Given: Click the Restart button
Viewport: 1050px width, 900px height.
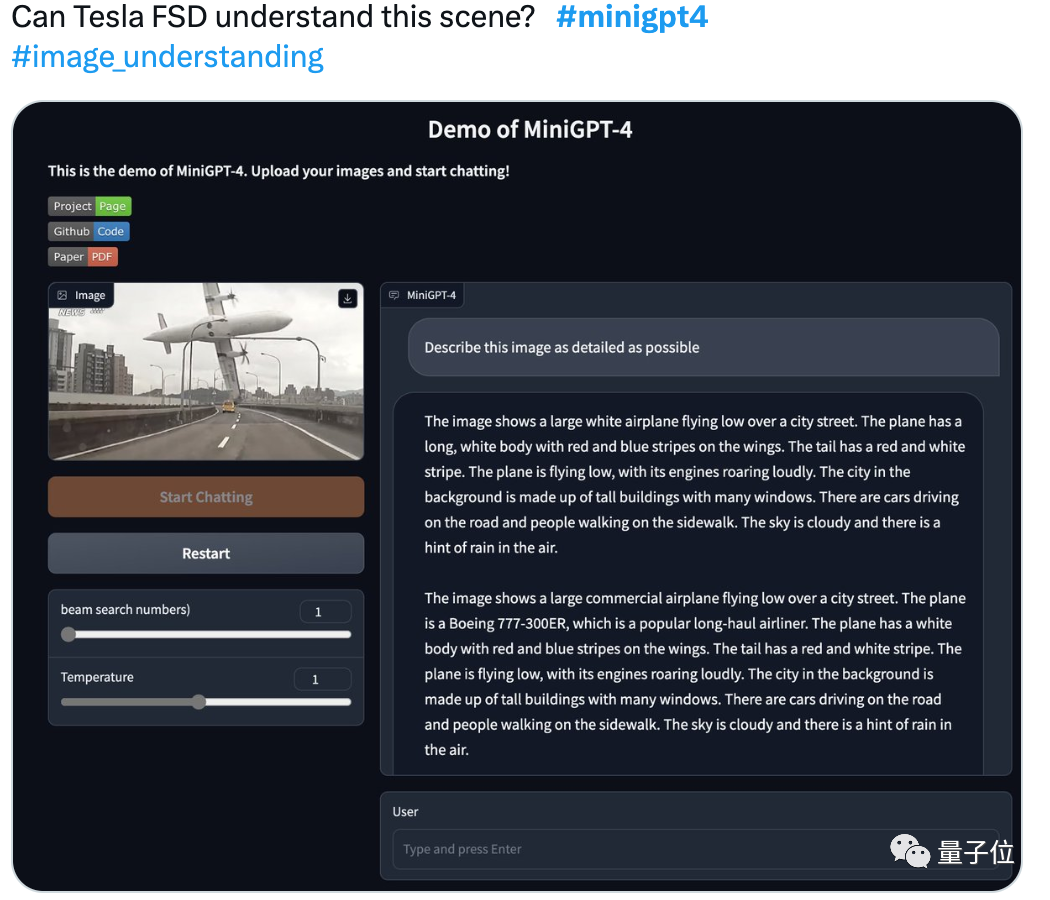Looking at the screenshot, I should point(206,554).
